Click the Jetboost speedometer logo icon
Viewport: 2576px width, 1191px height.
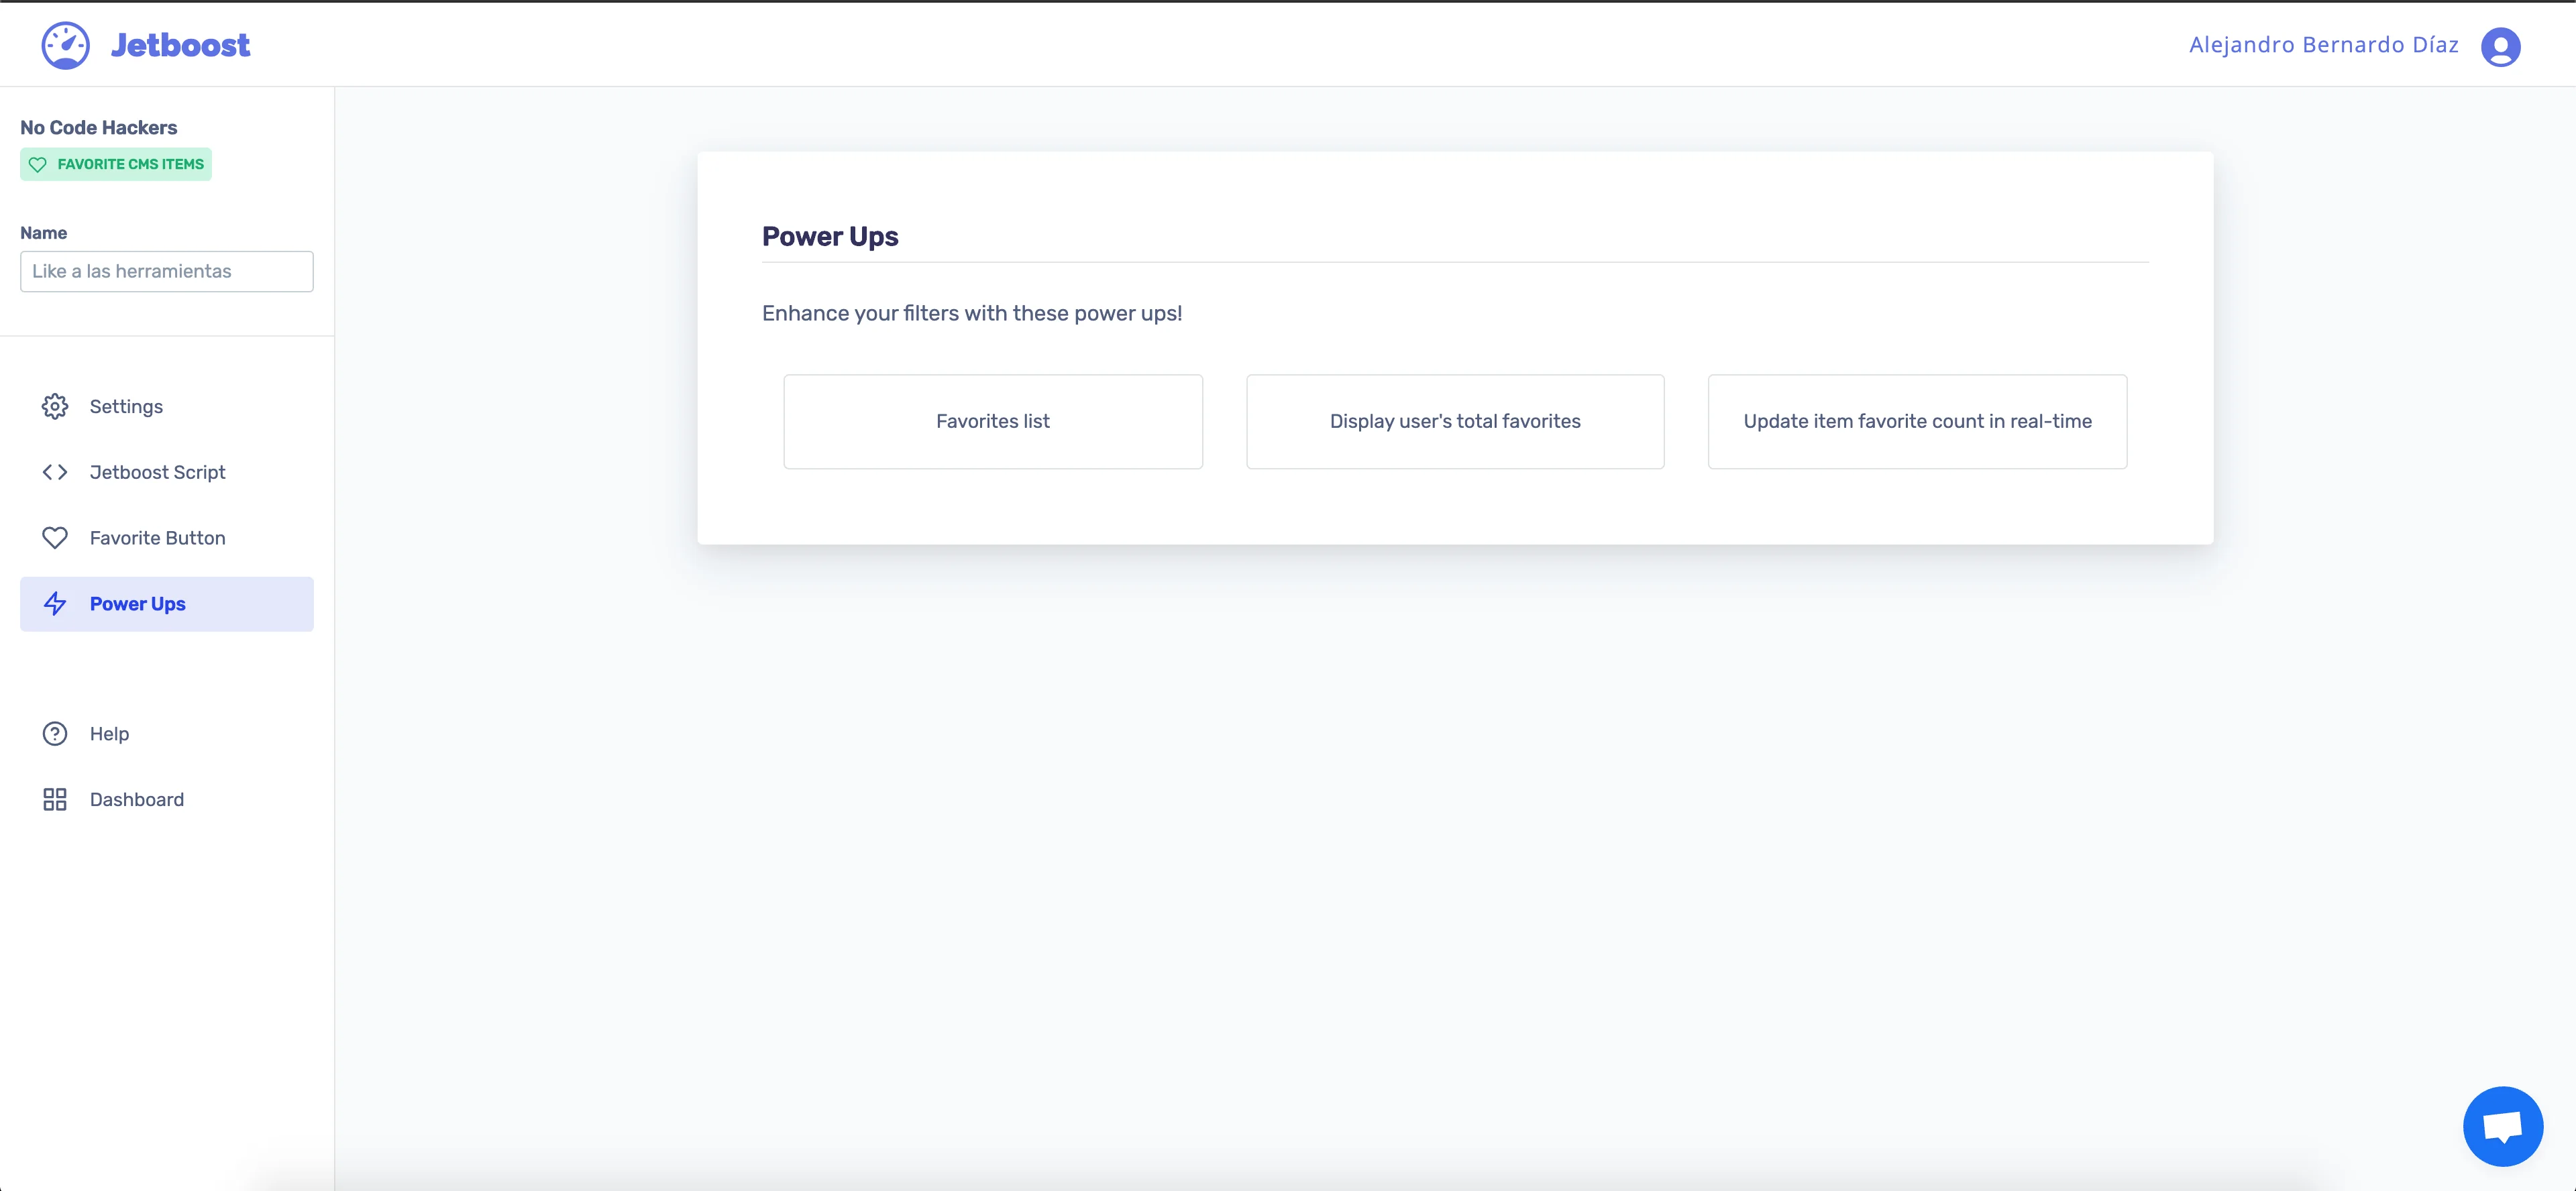pyautogui.click(x=65, y=46)
